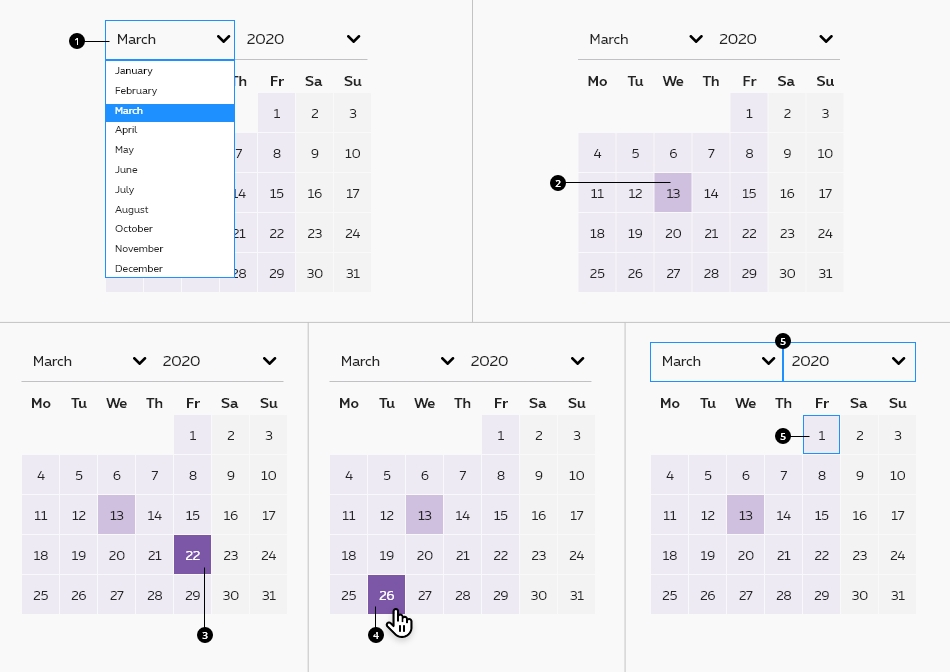Select October from the open month list
This screenshot has height=672, width=950.
pyautogui.click(x=134, y=229)
